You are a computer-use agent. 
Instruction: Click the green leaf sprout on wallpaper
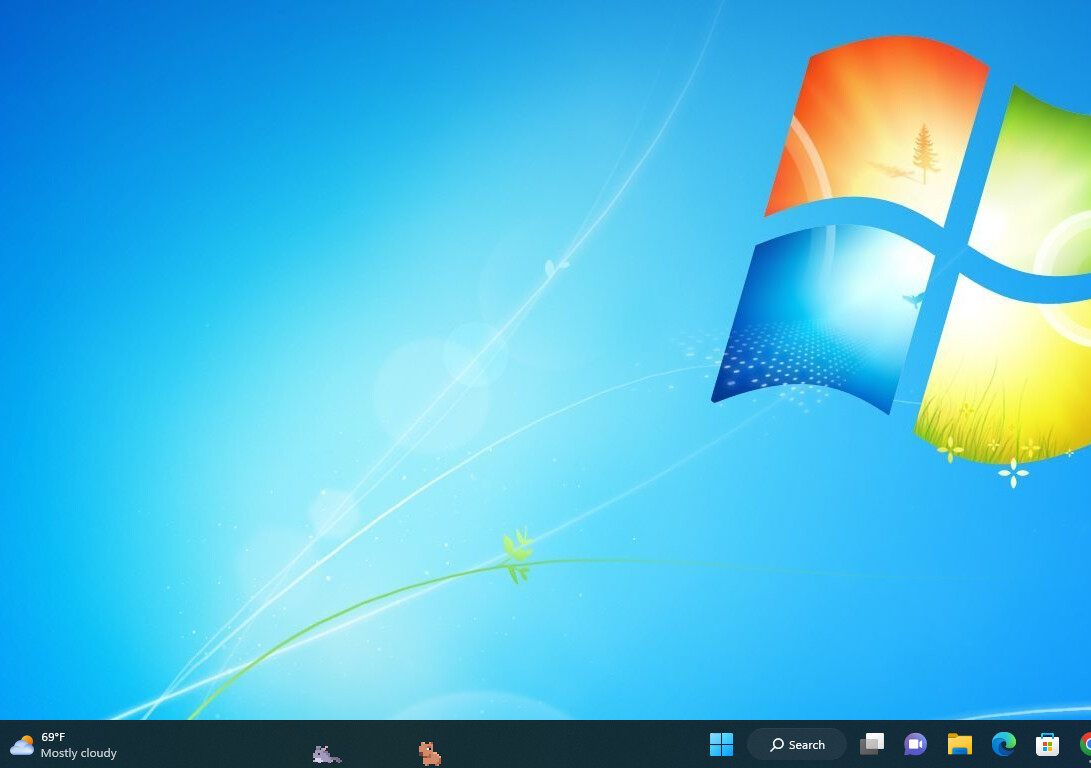tap(517, 555)
